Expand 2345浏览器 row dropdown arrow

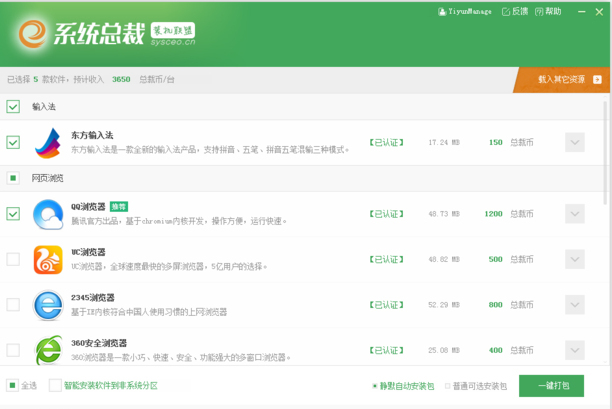[575, 305]
